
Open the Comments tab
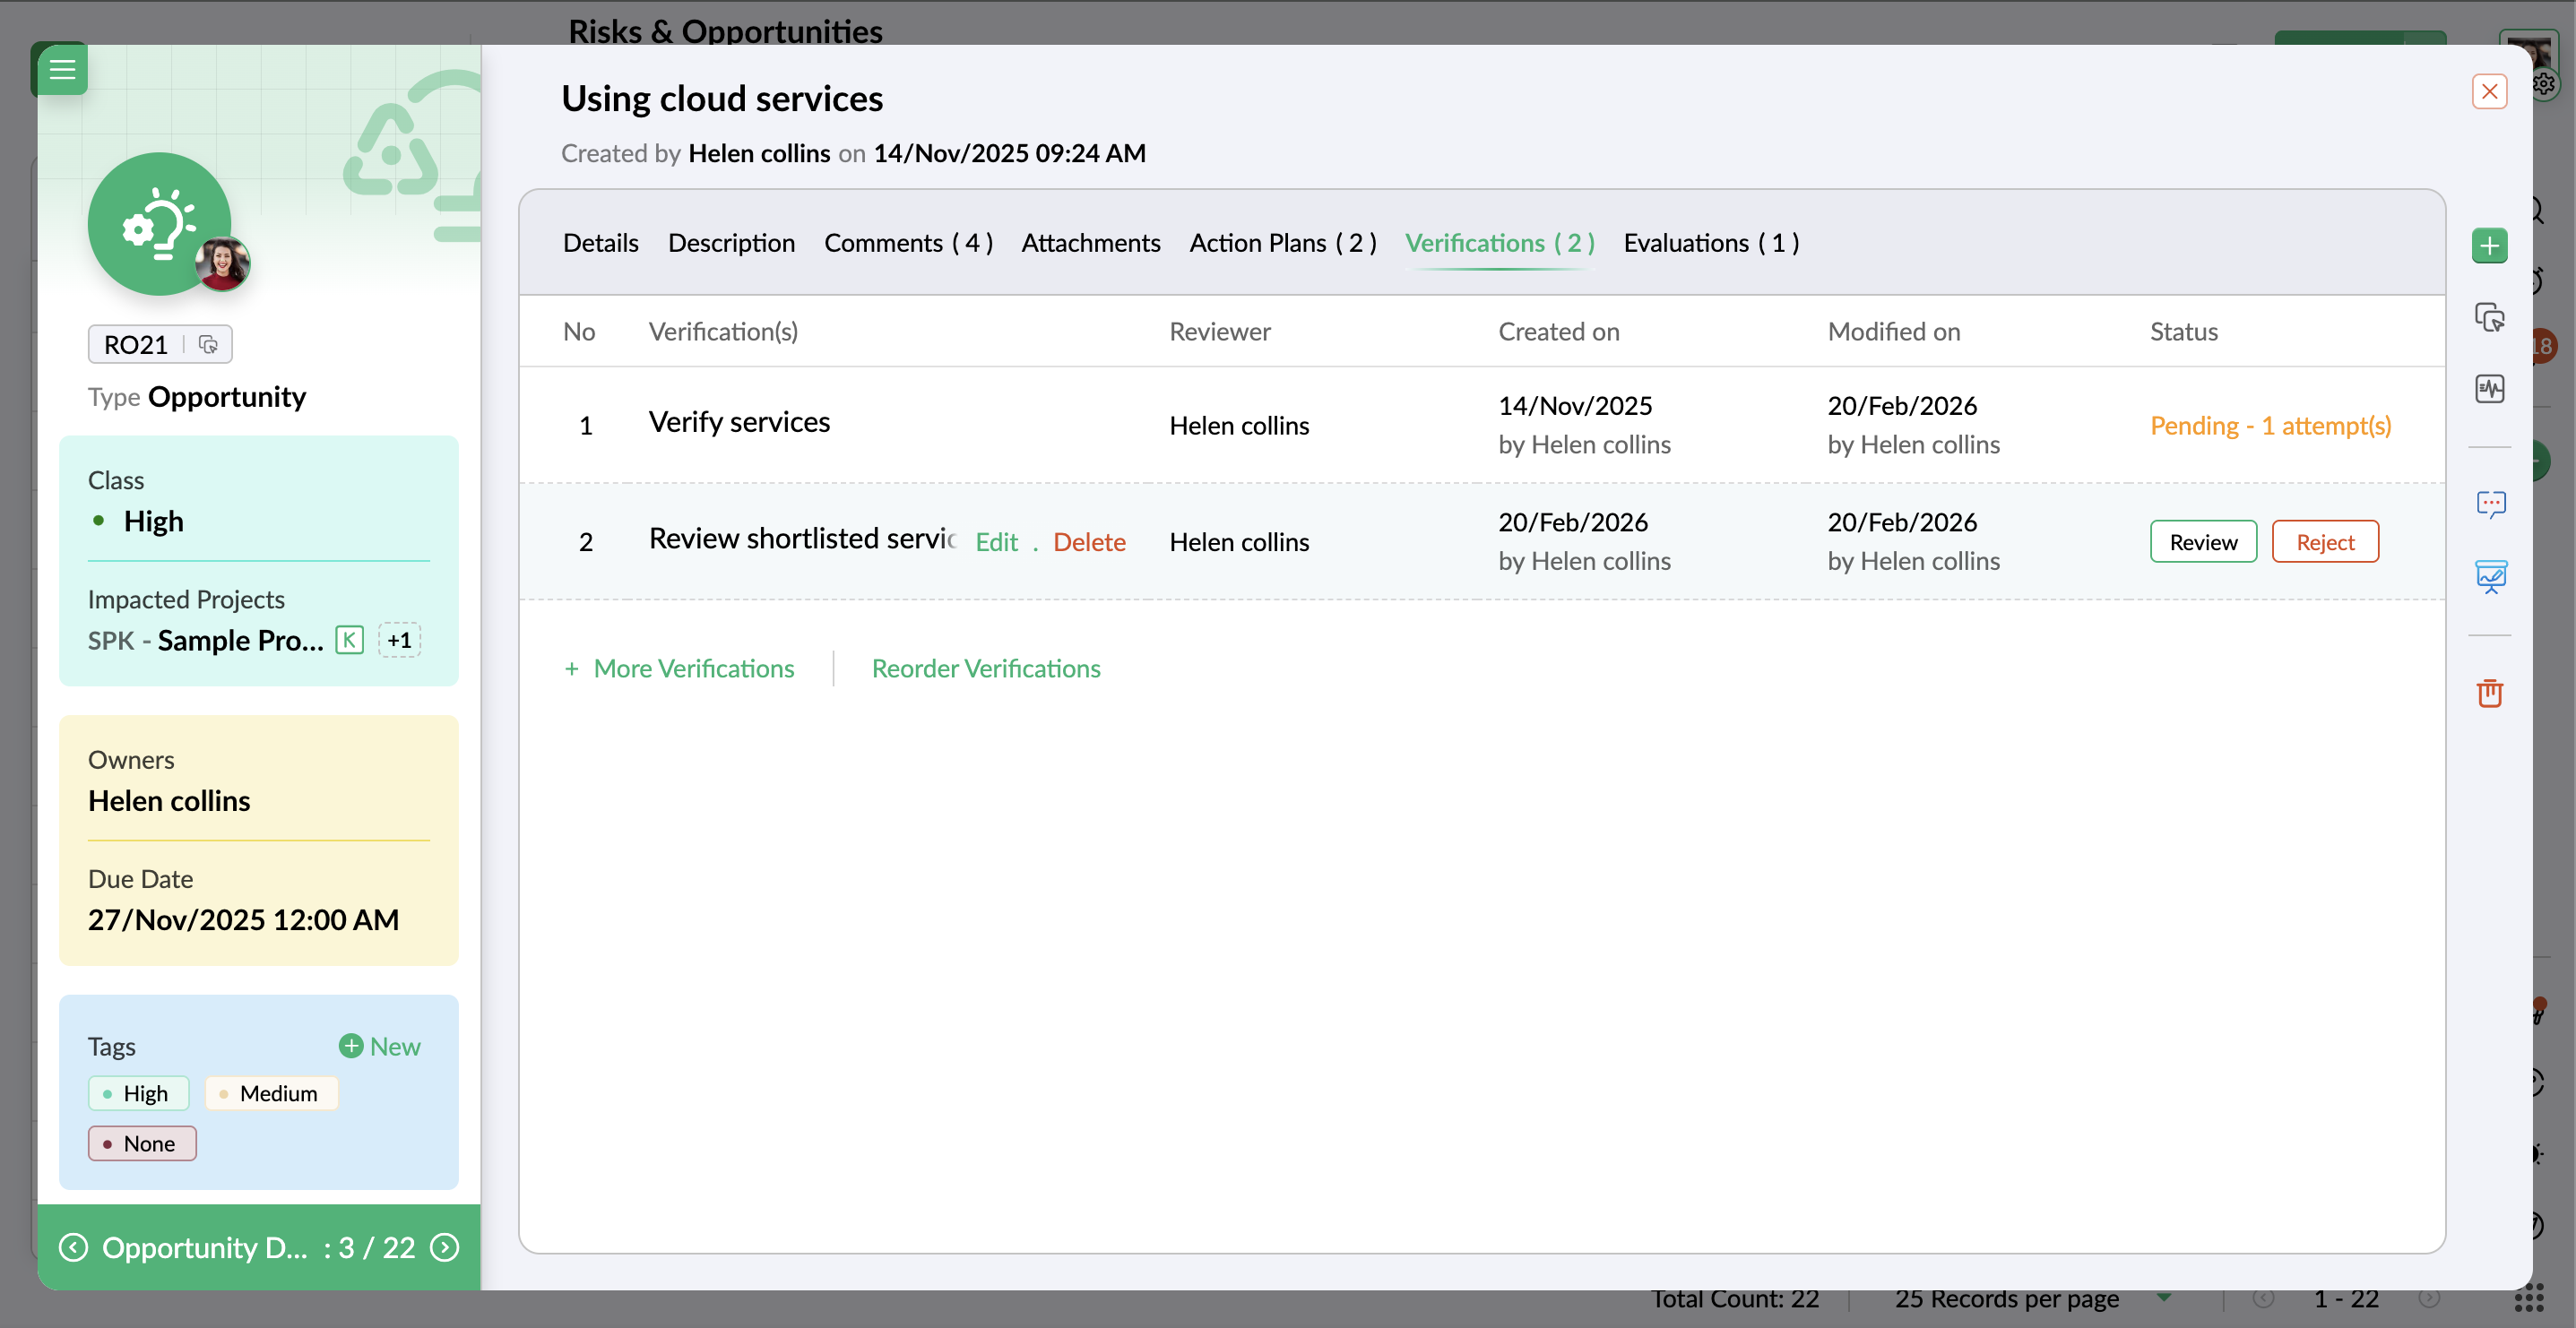[x=907, y=243]
